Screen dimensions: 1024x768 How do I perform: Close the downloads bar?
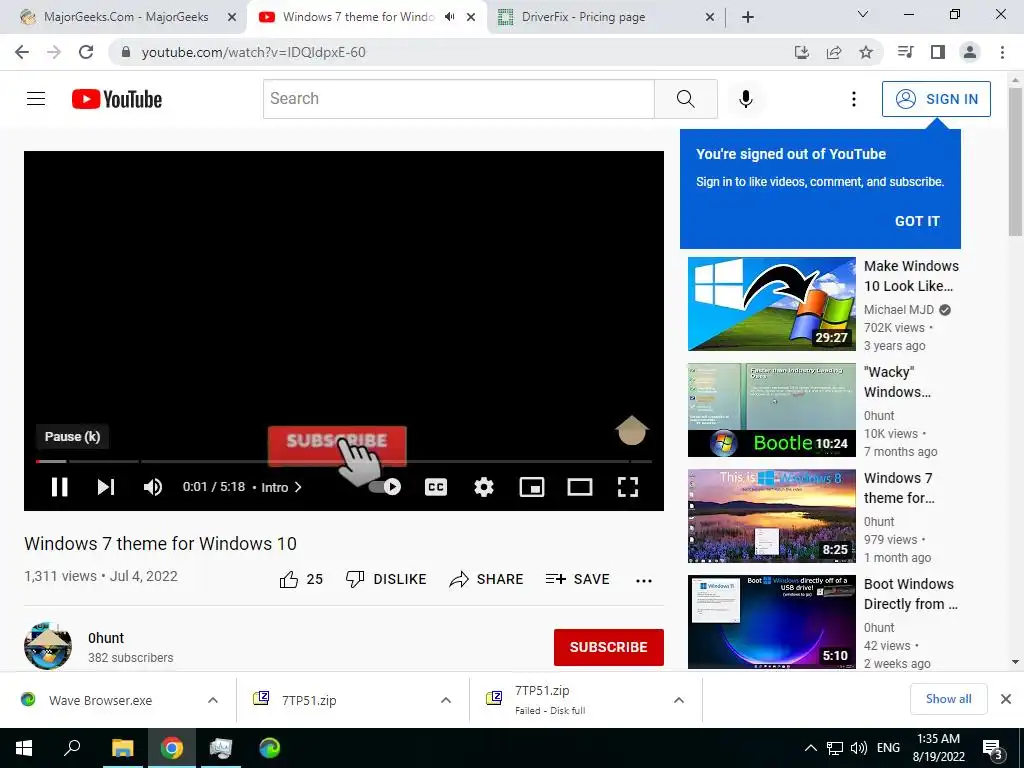[x=1006, y=699]
